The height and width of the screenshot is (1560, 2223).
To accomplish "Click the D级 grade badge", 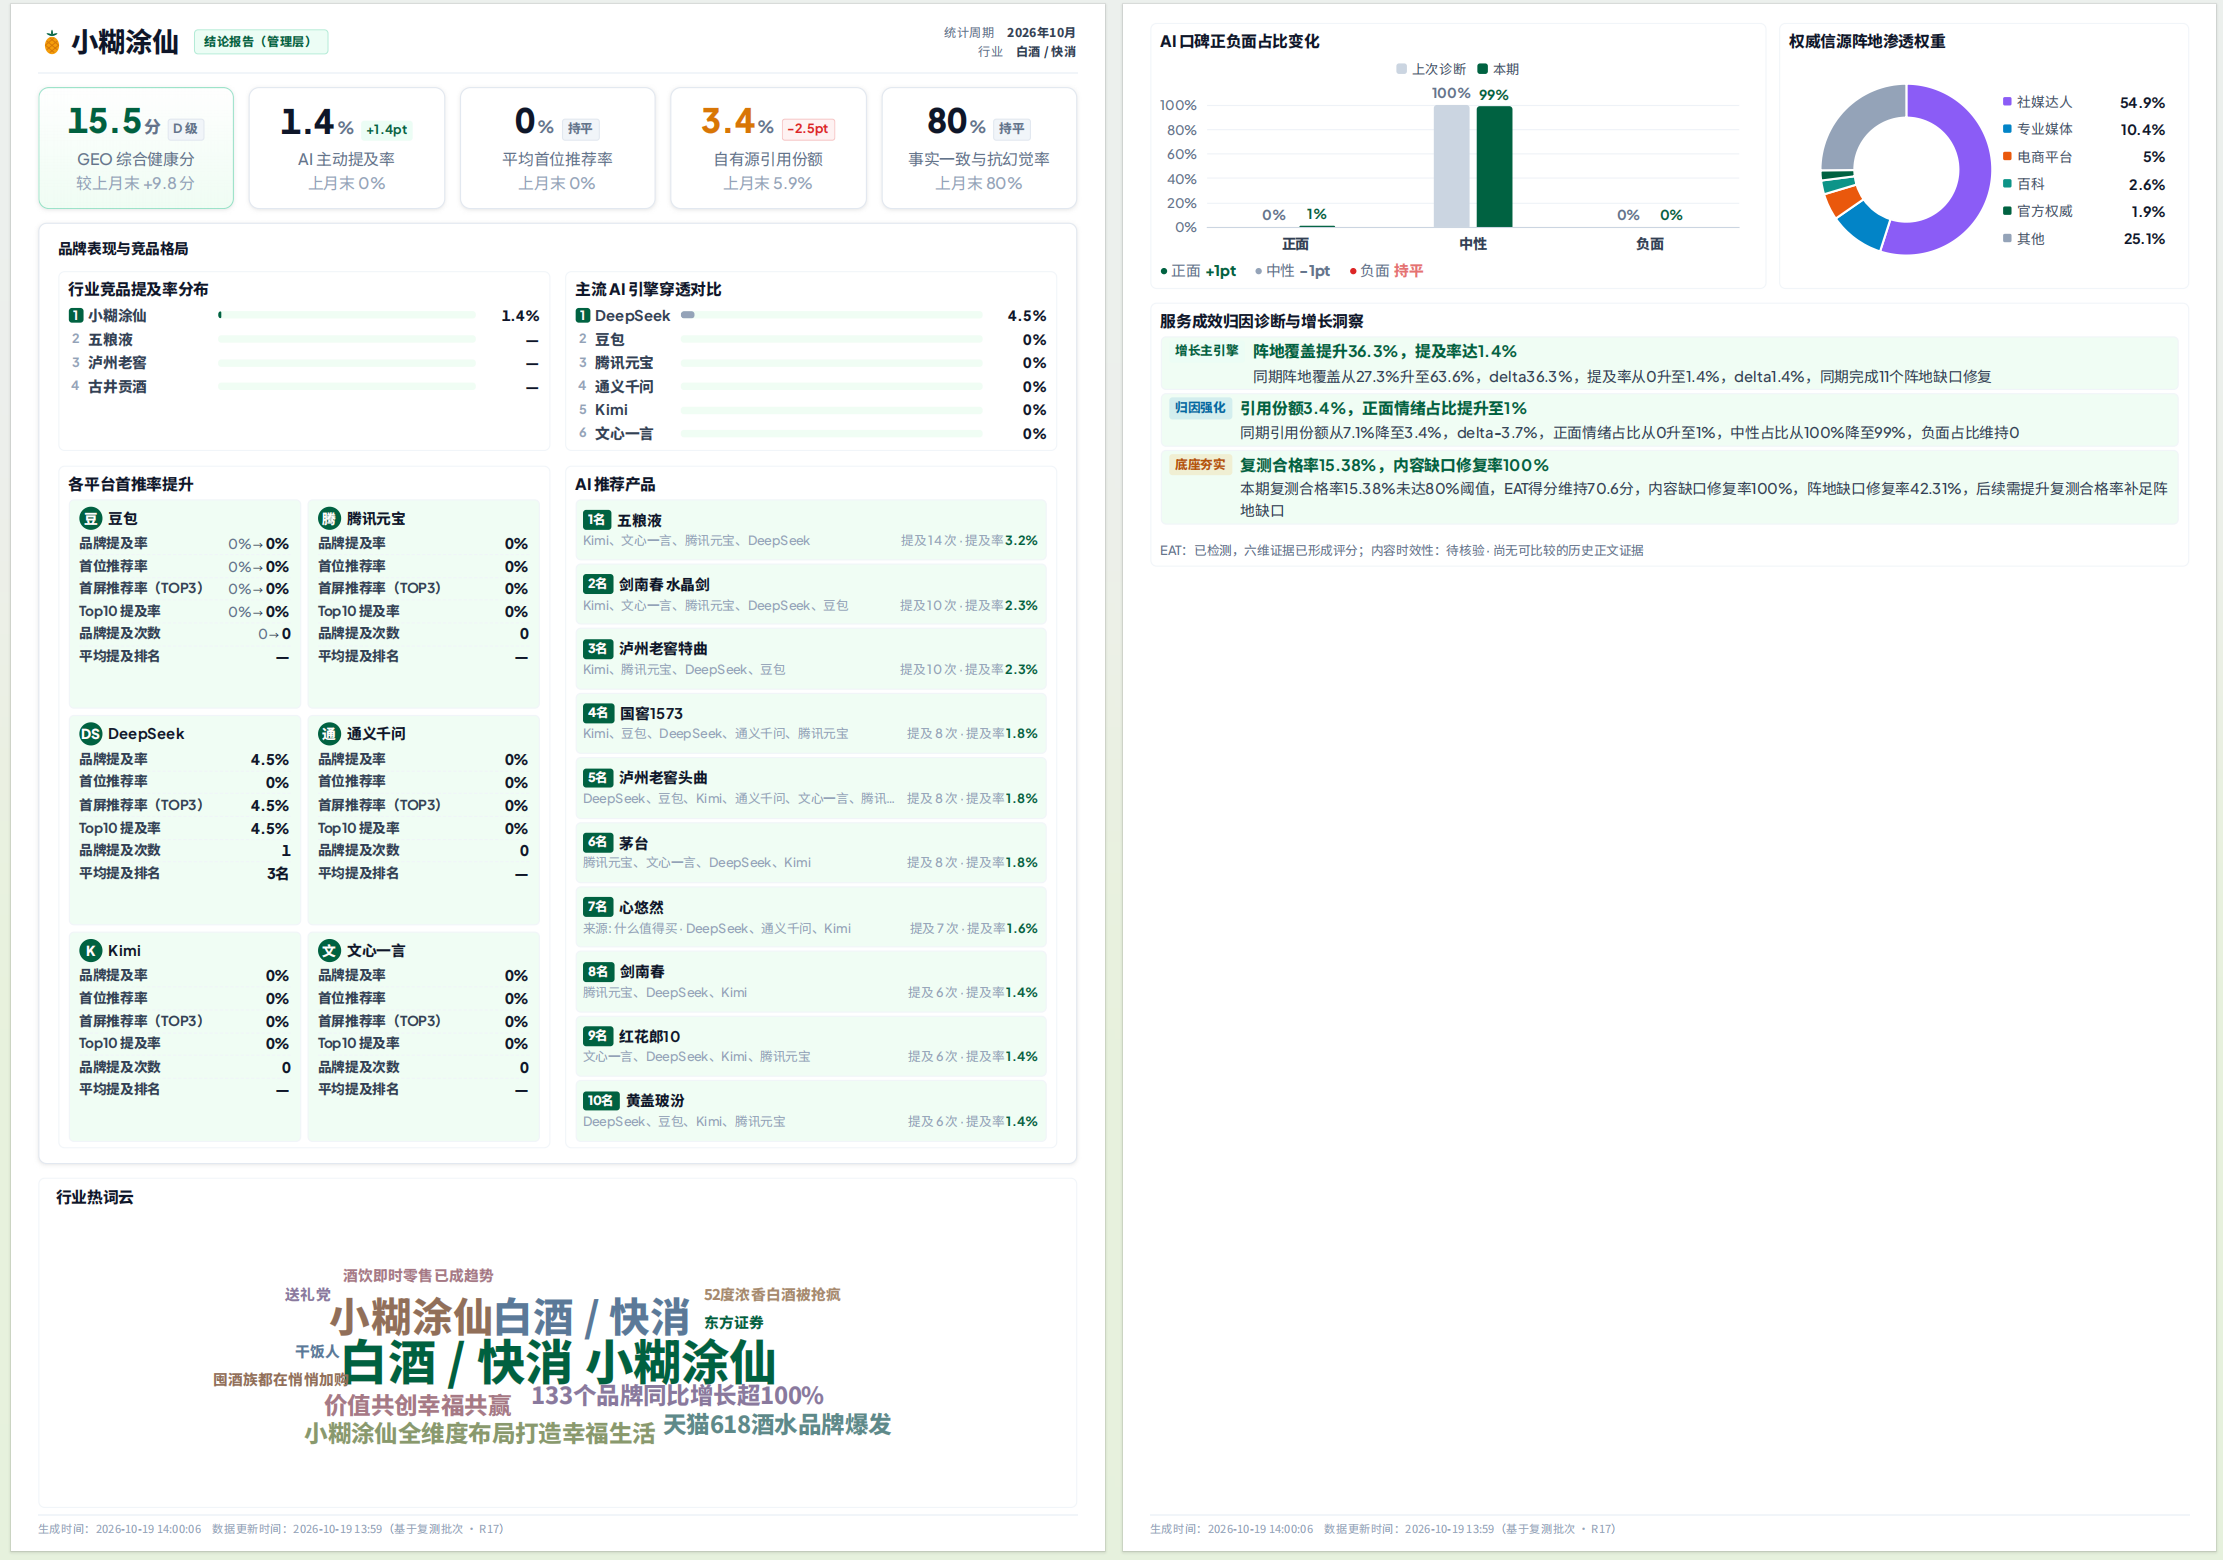I will pos(185,128).
